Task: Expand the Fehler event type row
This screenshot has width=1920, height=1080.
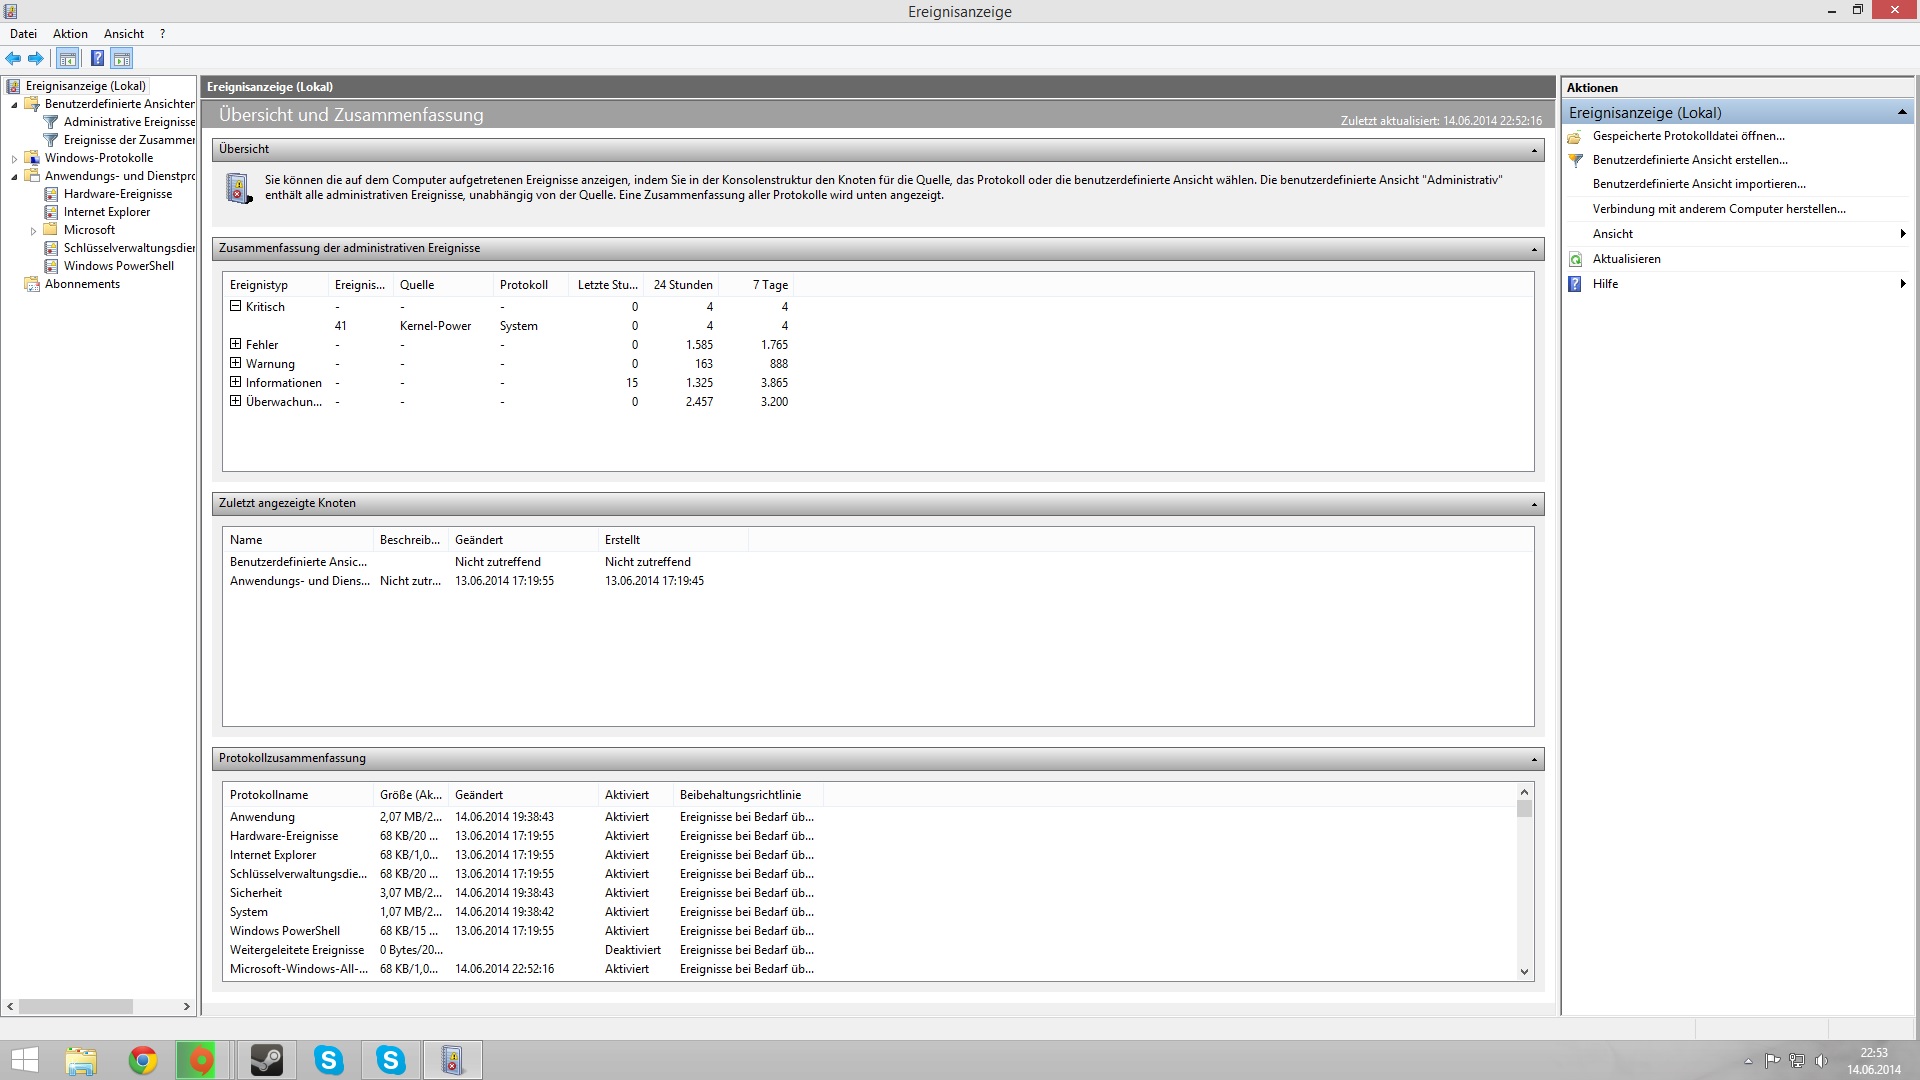Action: coord(236,345)
